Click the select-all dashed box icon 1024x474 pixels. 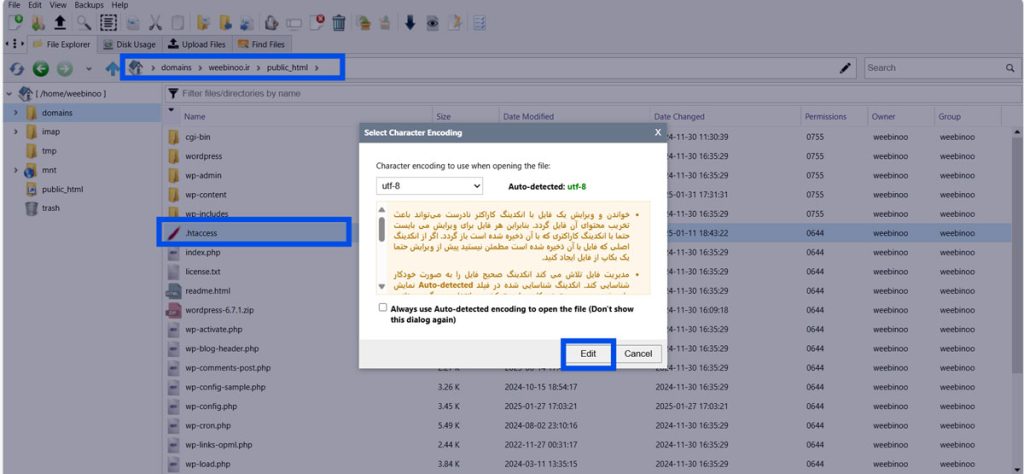108,23
